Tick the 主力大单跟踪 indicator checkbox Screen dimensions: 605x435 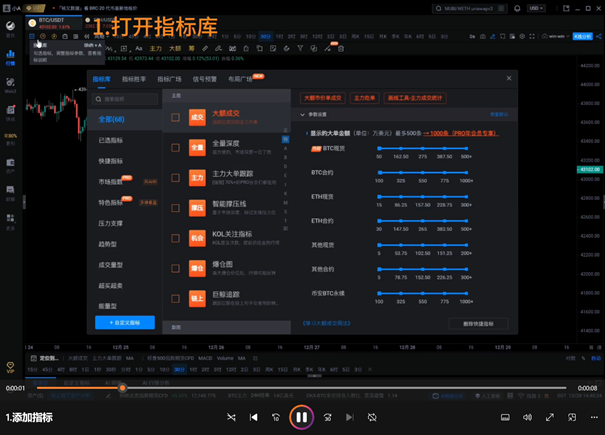(x=175, y=178)
